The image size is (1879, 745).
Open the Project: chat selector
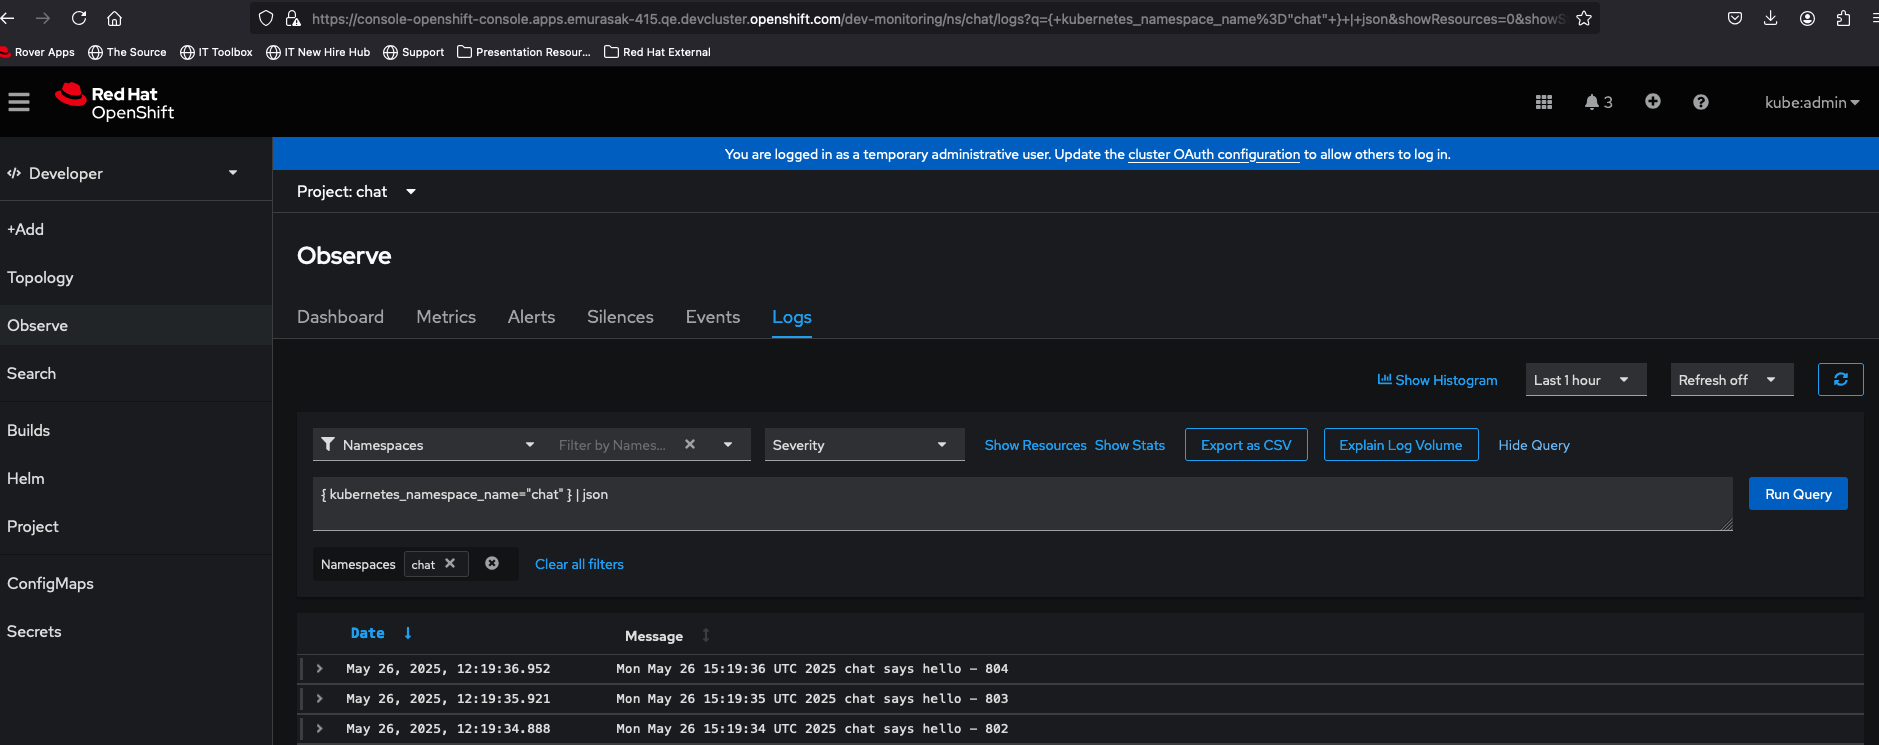coord(356,192)
